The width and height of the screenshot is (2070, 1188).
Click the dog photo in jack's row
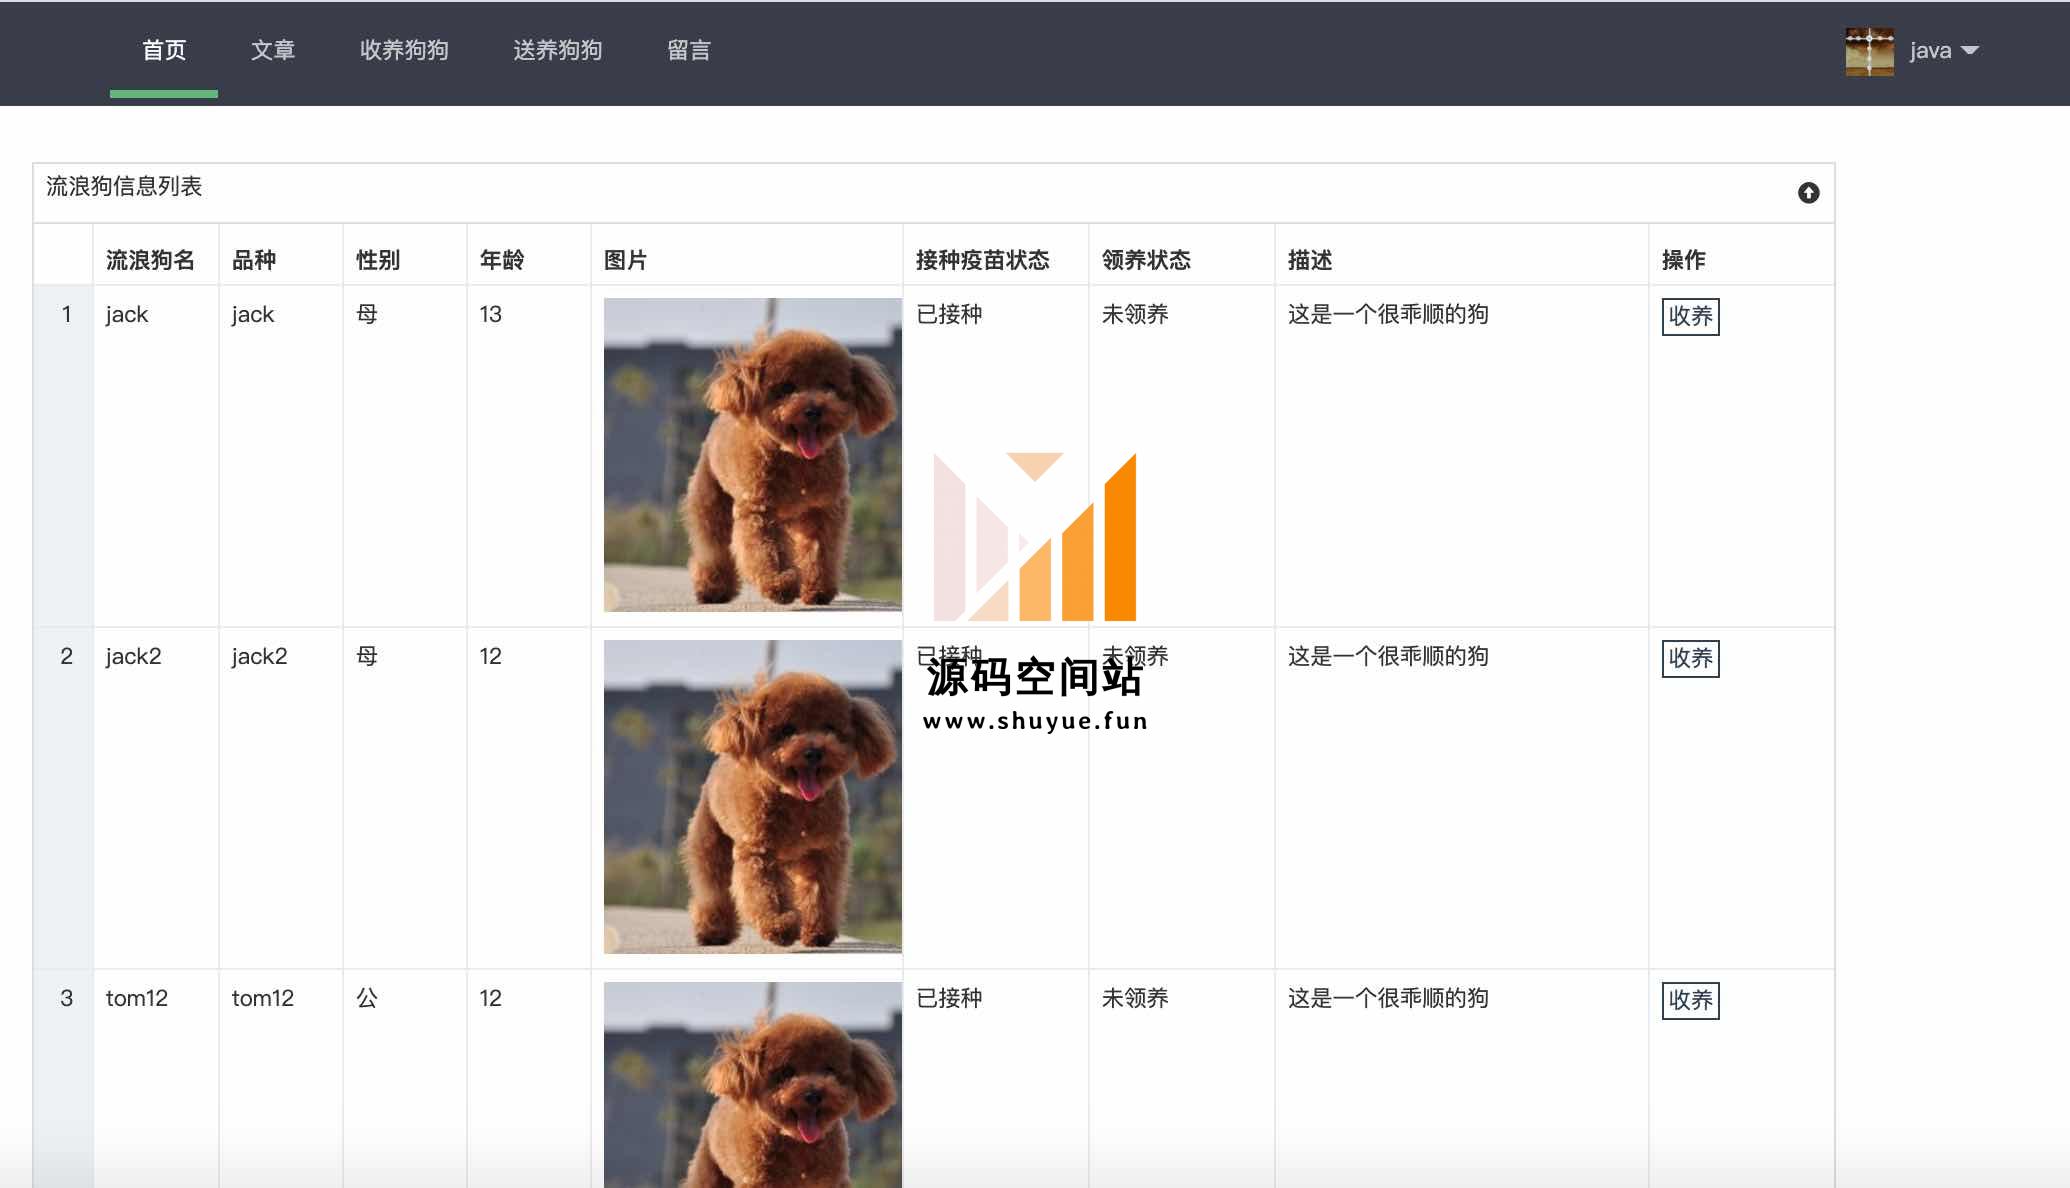(752, 454)
